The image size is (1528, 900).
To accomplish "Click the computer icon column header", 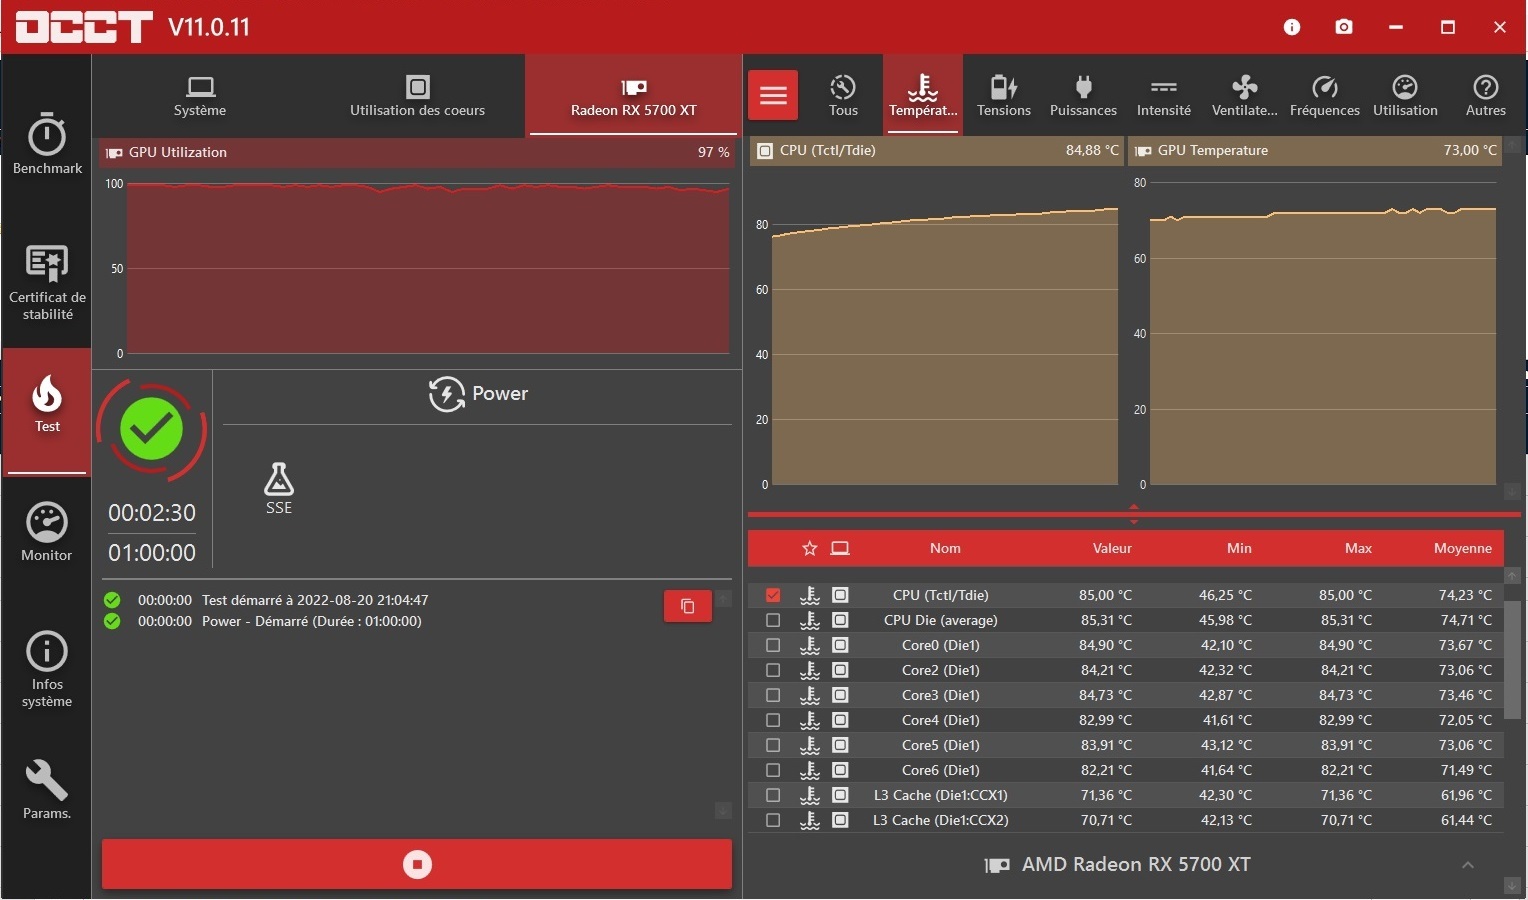I will coord(840,548).
